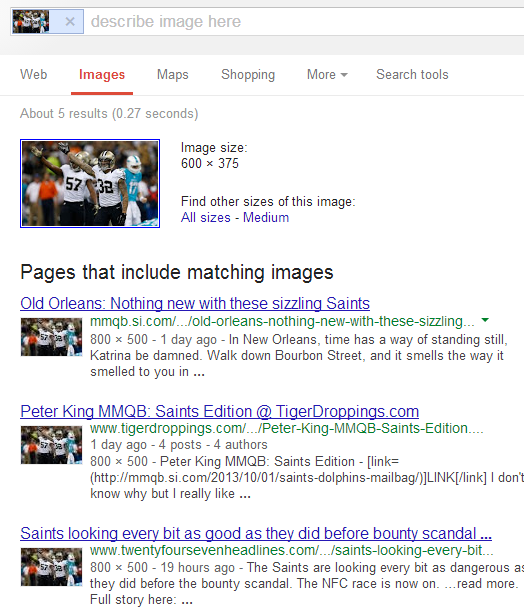This screenshot has height=610, width=524.
Task: Click the www.twentyfoursevenheadlines.com green URL text
Action: (292, 550)
